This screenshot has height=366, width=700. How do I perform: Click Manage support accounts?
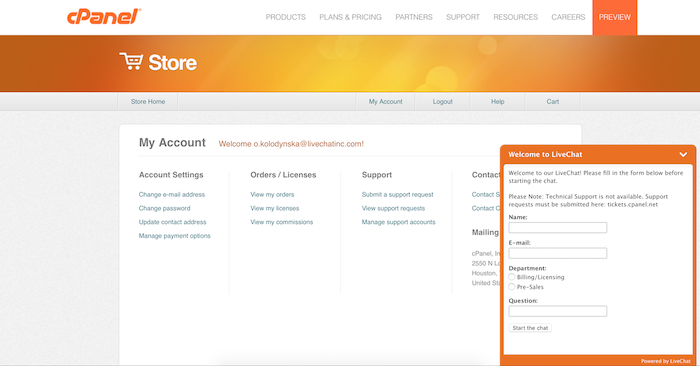click(x=399, y=222)
